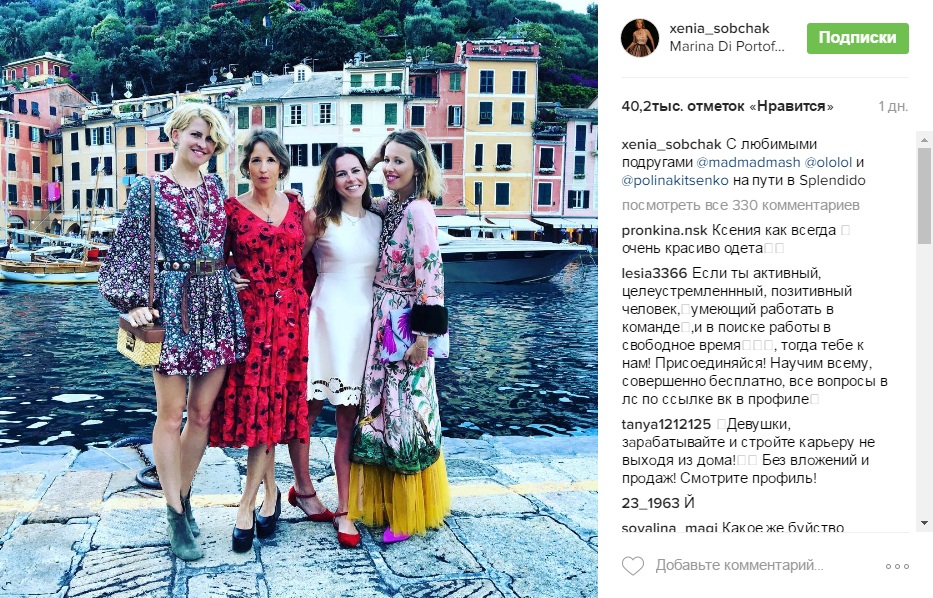Open commenter tanya1212125 profile
Viewport: 933px width, 598px height.
(x=666, y=424)
